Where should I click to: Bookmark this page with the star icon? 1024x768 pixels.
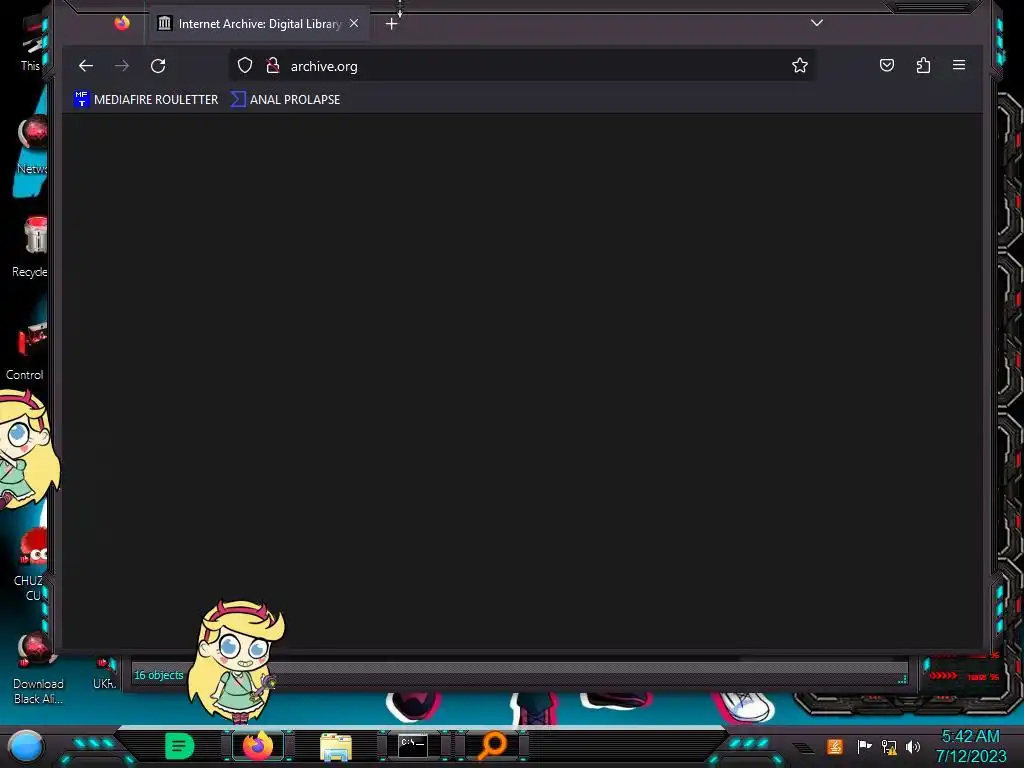pyautogui.click(x=799, y=65)
